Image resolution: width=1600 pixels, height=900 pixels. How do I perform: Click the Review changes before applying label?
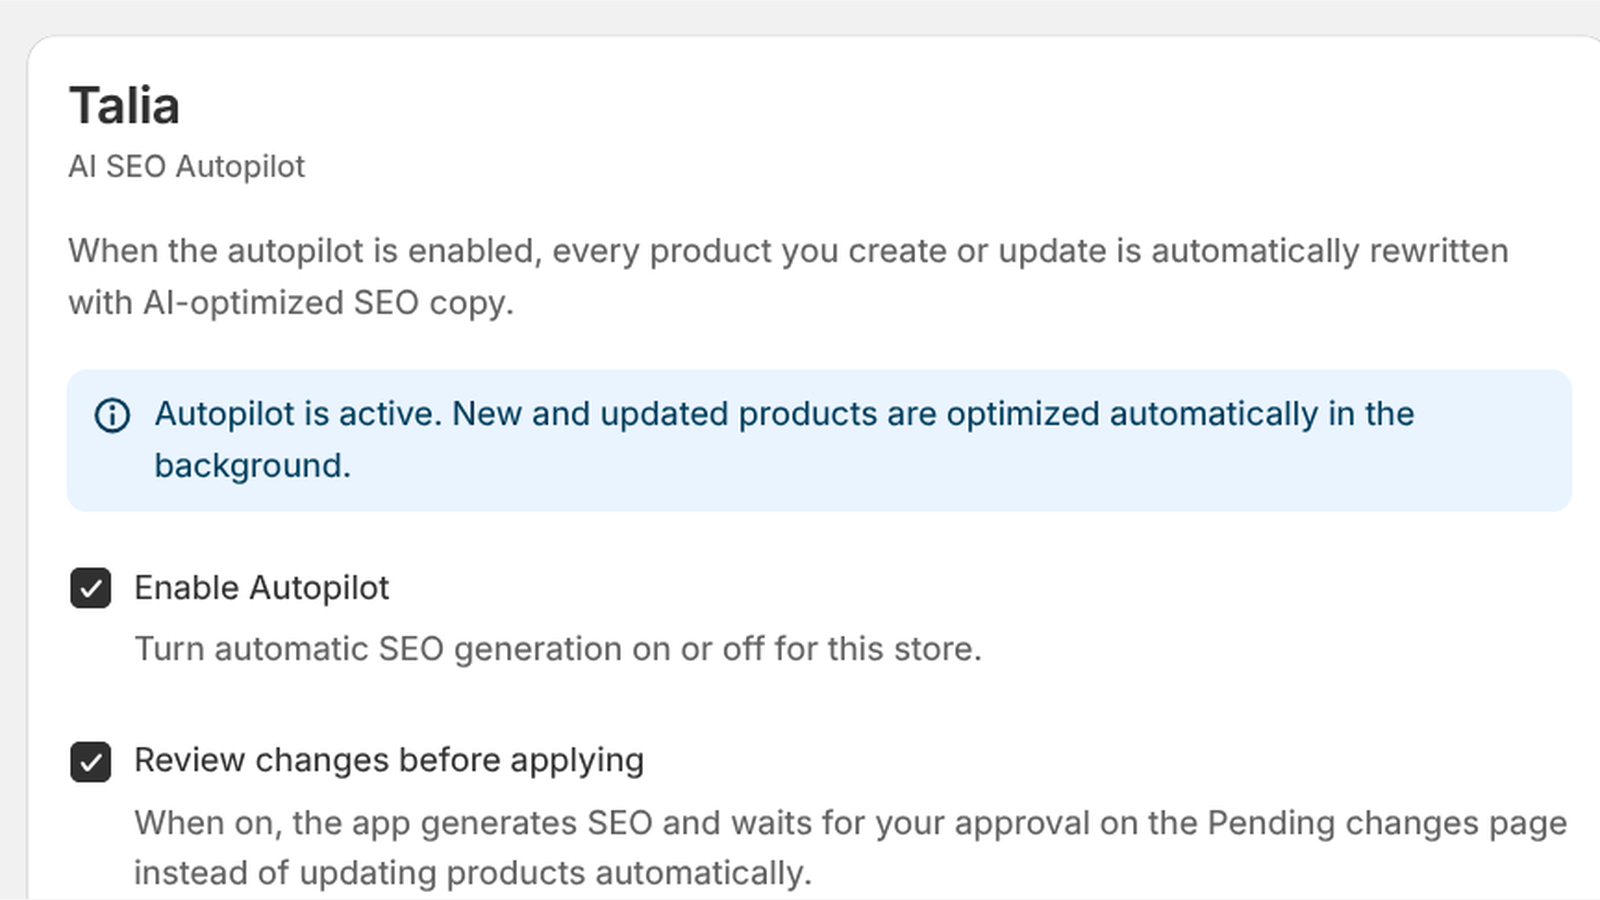point(389,761)
